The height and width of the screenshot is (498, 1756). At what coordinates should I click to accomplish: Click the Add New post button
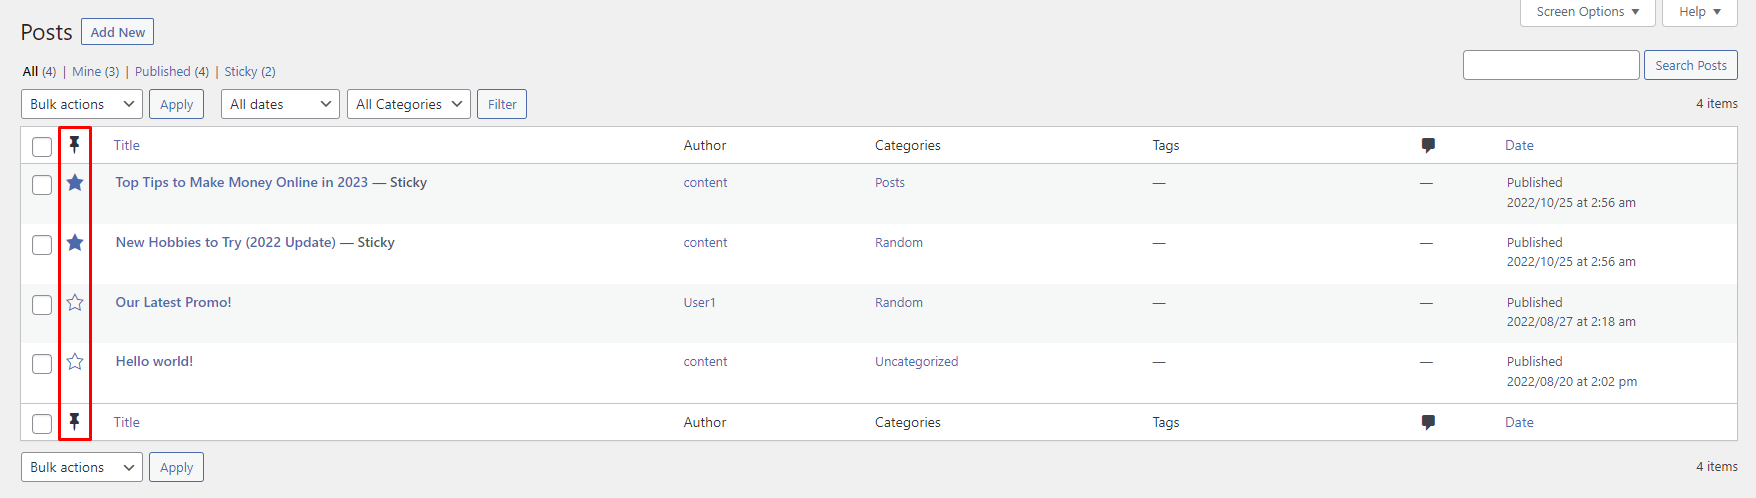(117, 32)
